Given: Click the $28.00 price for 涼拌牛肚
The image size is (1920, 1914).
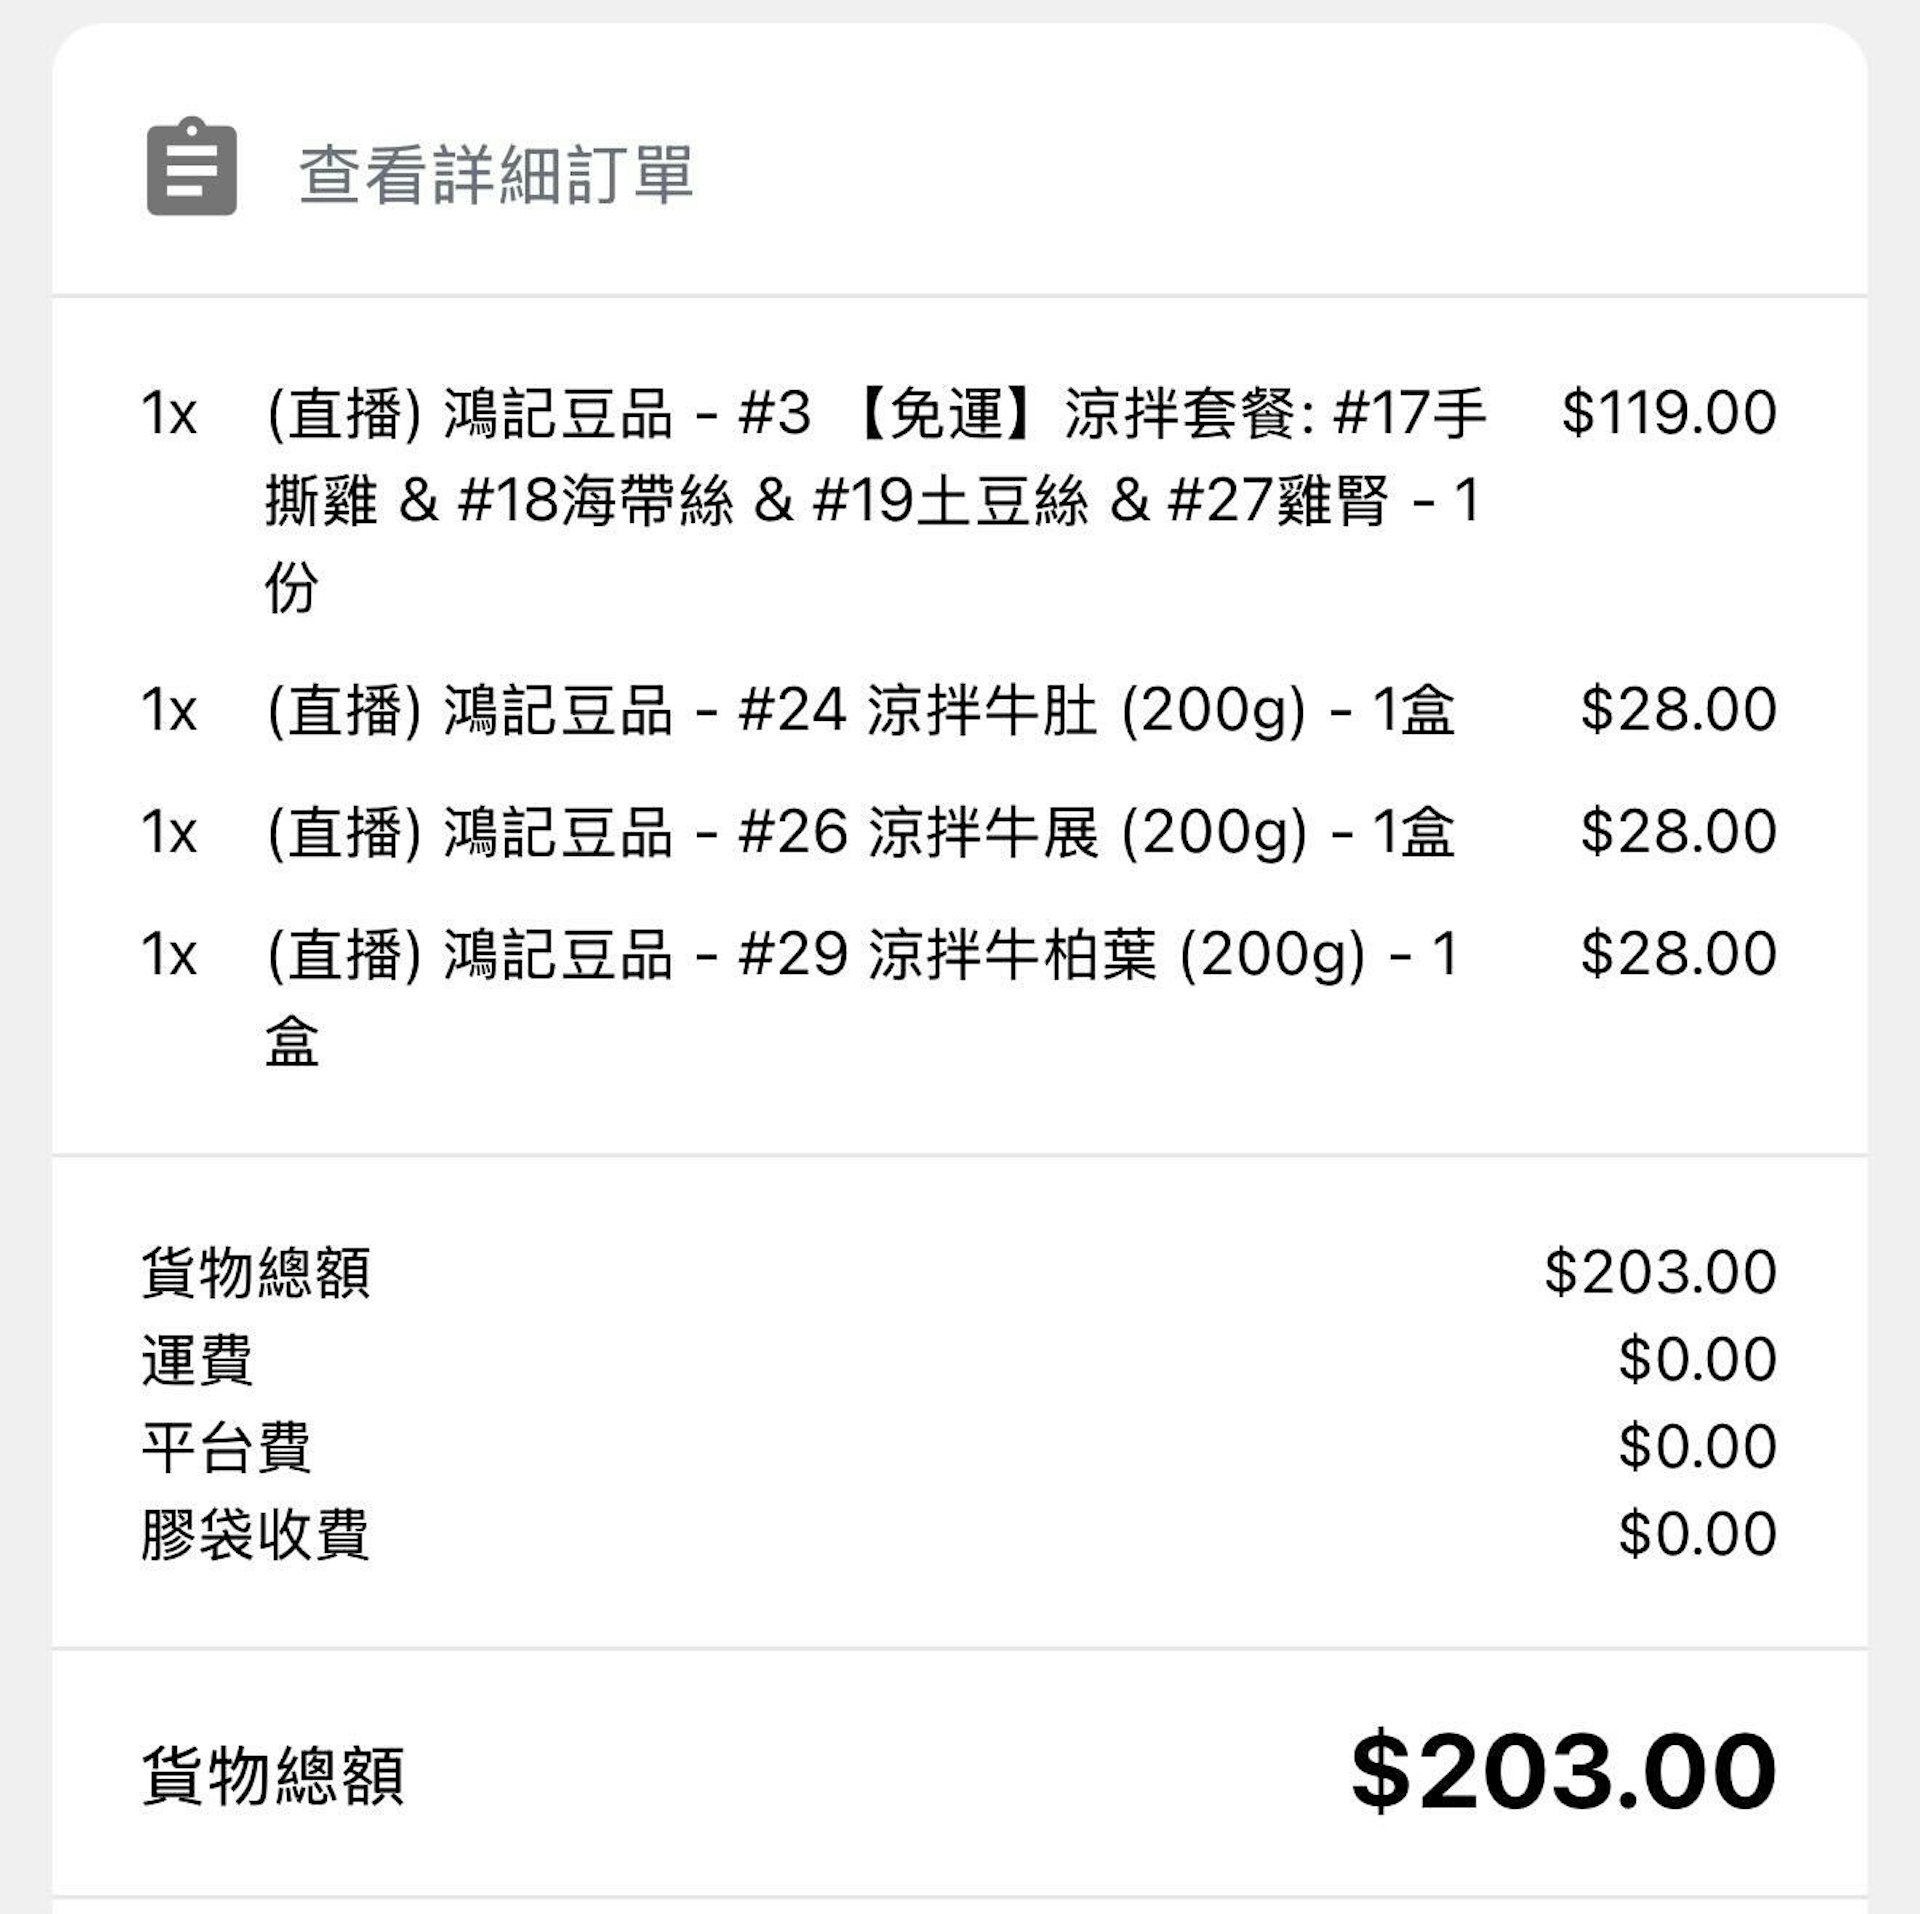Looking at the screenshot, I should coord(1679,709).
